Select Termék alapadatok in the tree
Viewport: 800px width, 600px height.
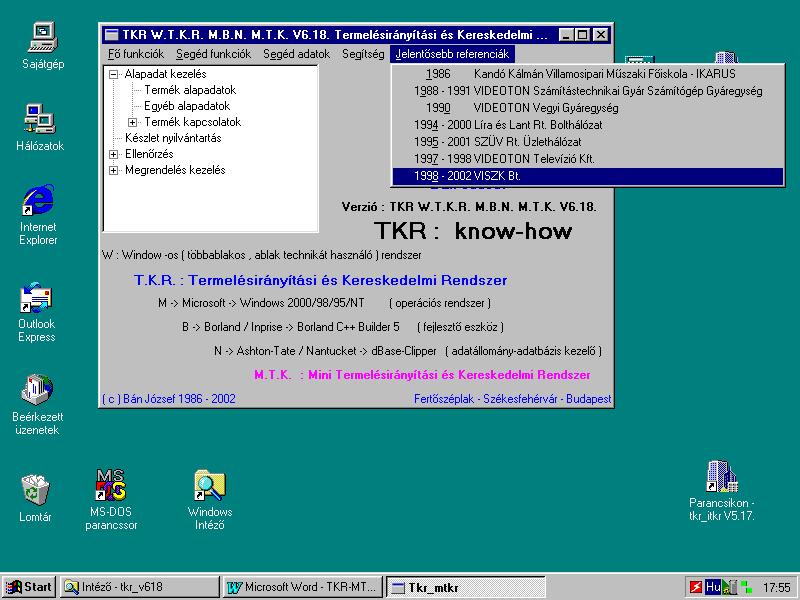[190, 90]
